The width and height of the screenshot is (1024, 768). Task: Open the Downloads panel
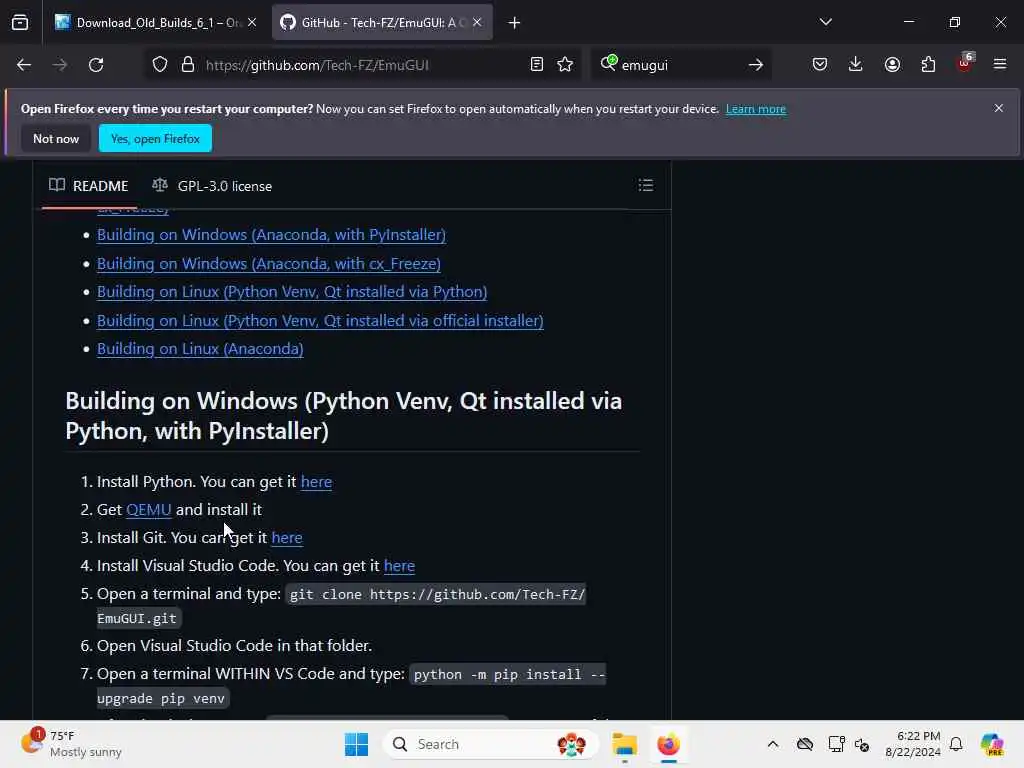pos(856,65)
